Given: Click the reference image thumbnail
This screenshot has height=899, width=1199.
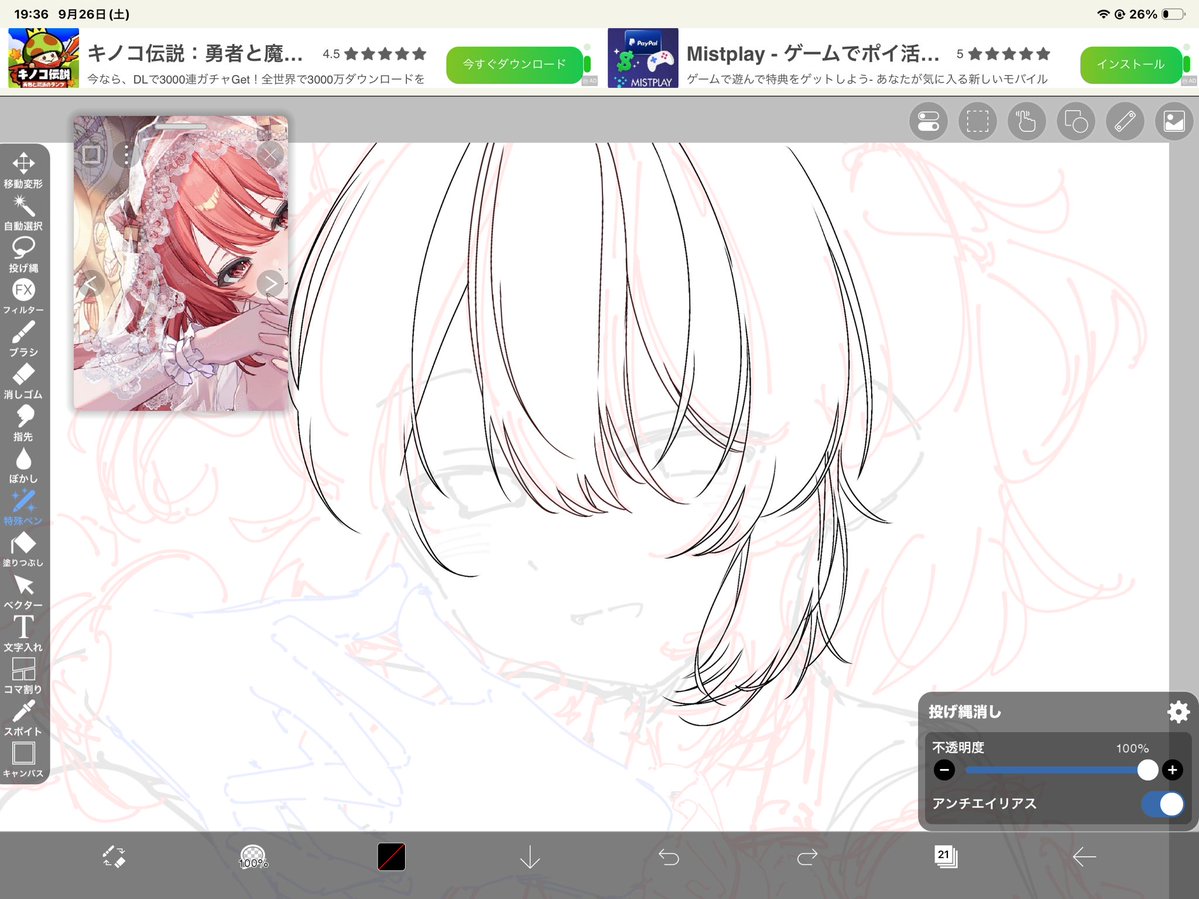Looking at the screenshot, I should [180, 263].
